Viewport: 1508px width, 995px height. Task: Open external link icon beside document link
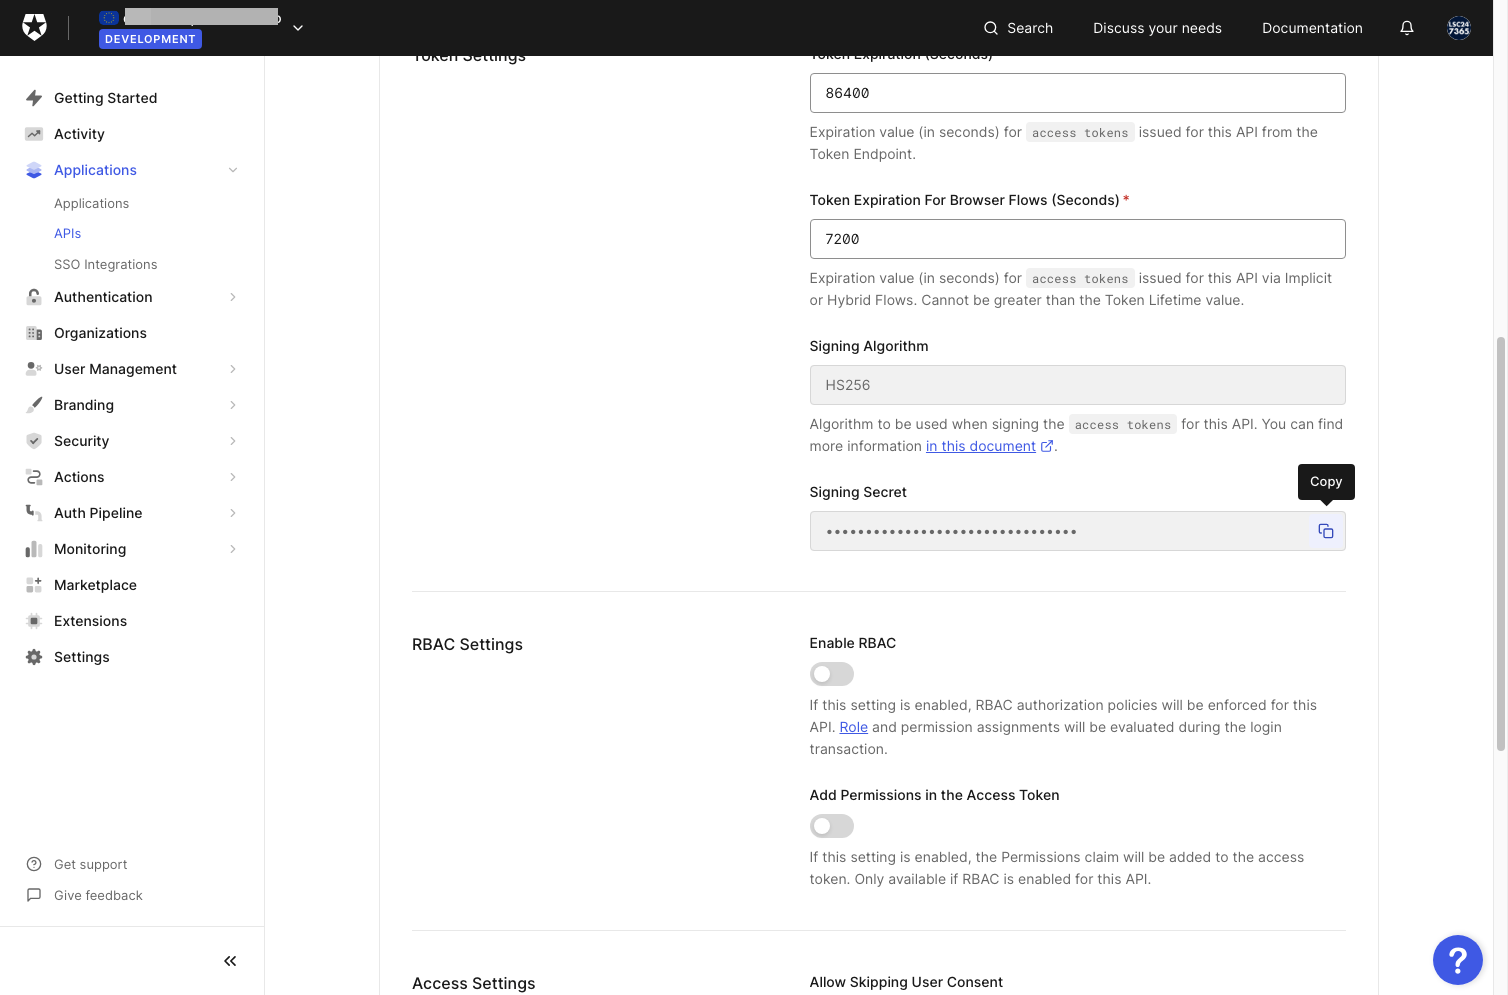coord(1047,446)
